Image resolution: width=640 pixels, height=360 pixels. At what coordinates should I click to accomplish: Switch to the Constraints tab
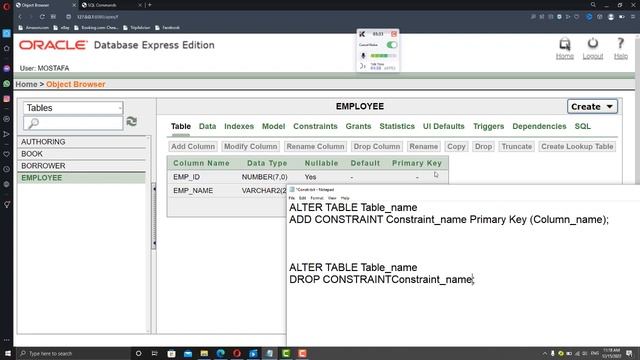315,127
